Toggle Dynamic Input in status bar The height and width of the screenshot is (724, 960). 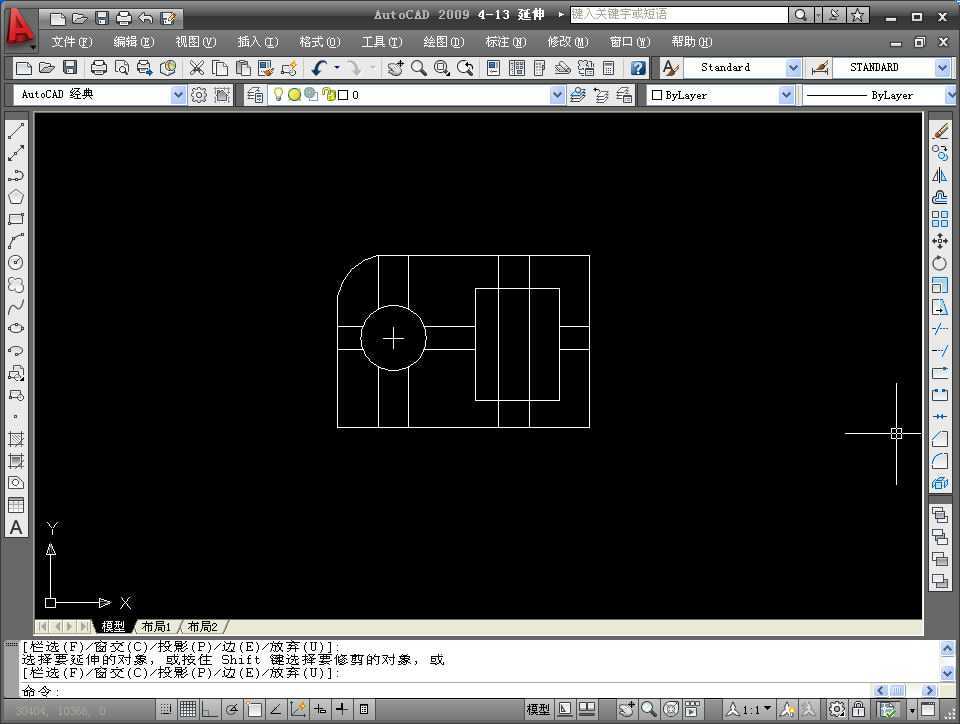(320, 709)
